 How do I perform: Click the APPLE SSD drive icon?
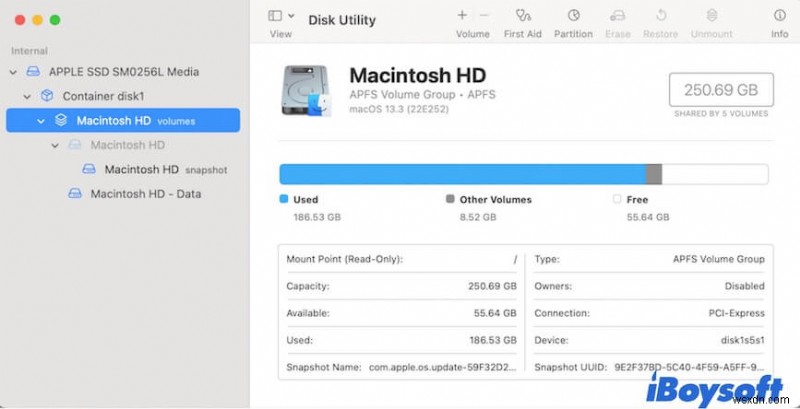pos(33,71)
